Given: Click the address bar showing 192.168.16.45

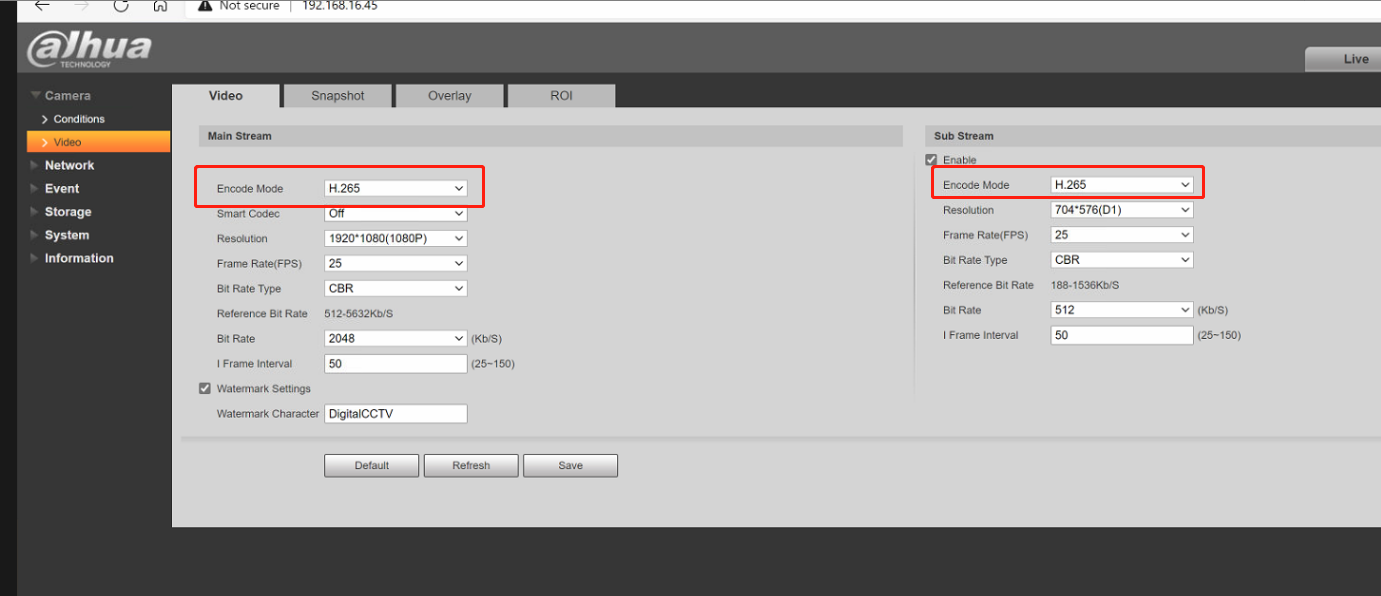Looking at the screenshot, I should (340, 6).
